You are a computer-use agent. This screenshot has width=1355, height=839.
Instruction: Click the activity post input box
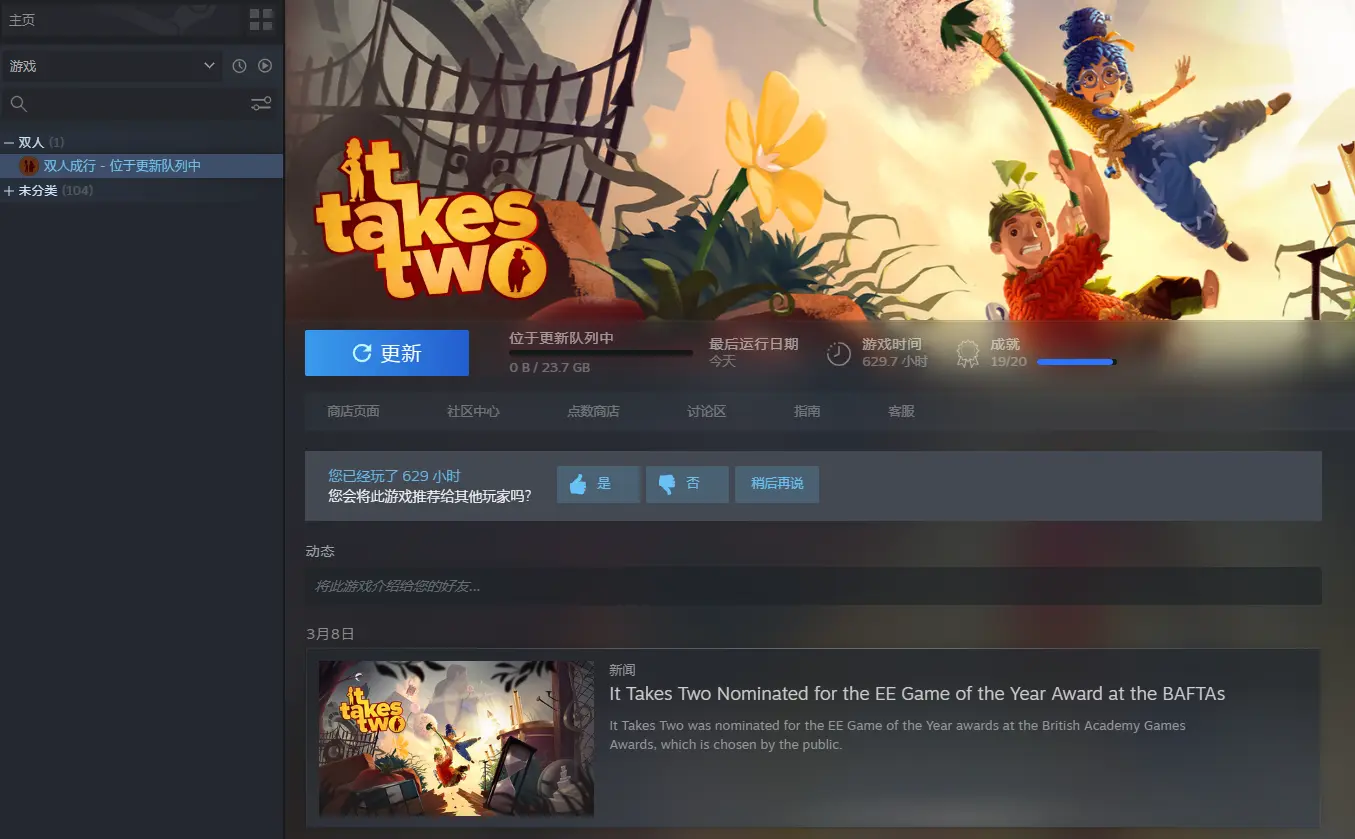[813, 586]
